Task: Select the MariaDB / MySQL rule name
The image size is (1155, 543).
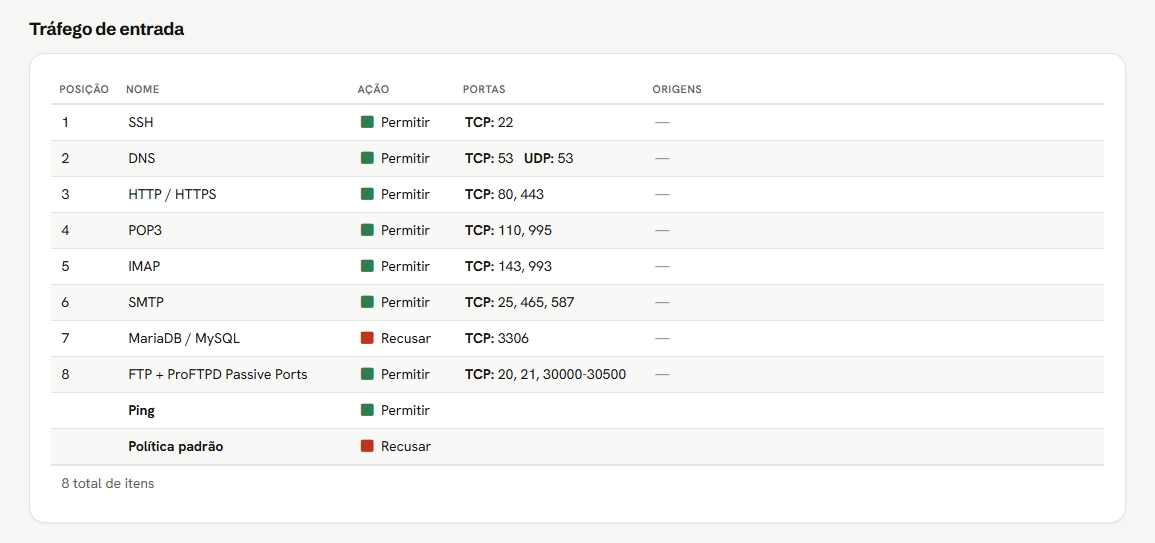Action: coord(184,339)
